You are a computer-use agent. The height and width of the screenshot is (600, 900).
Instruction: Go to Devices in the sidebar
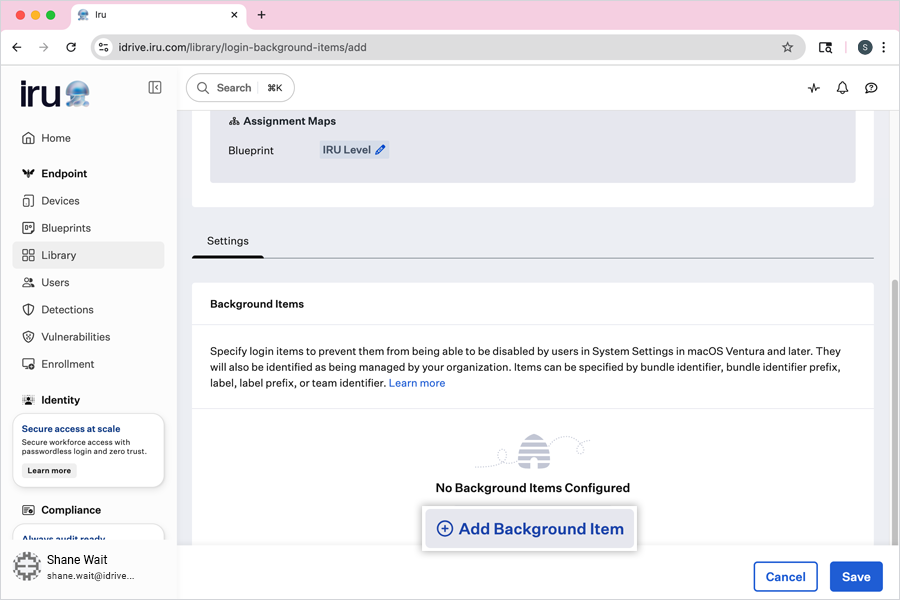60,201
